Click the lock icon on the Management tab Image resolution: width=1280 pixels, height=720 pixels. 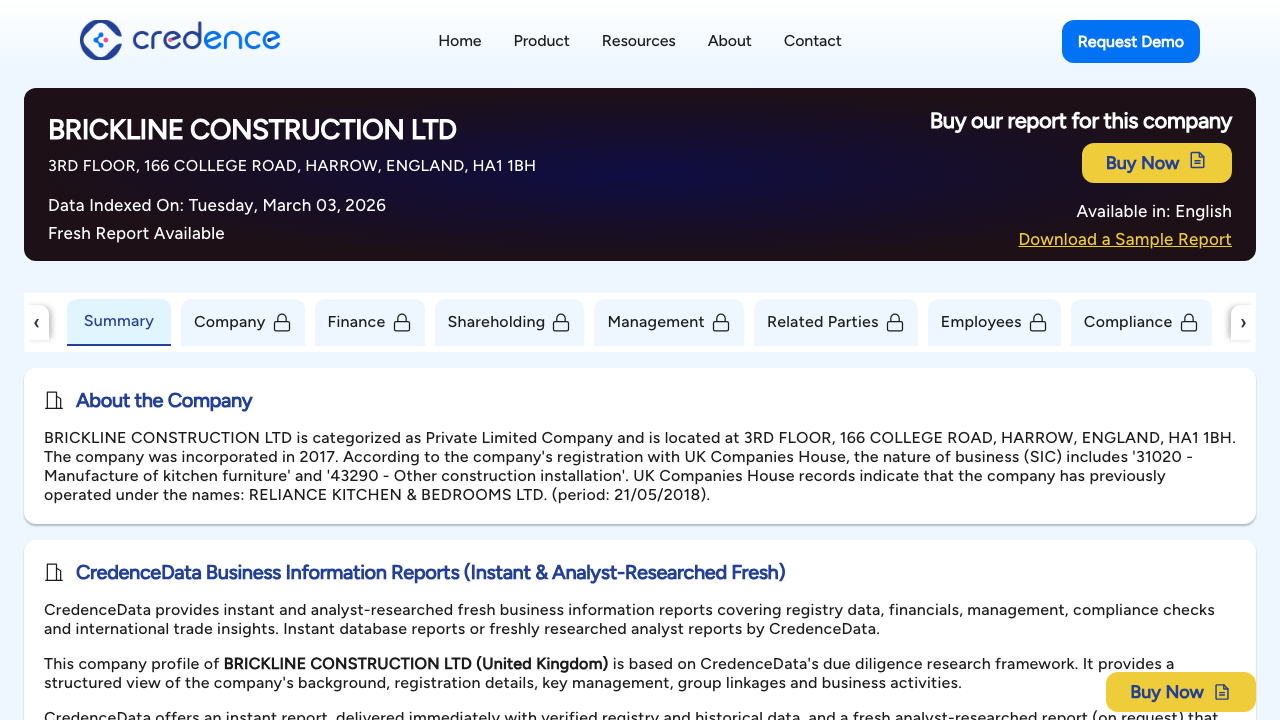(x=721, y=322)
